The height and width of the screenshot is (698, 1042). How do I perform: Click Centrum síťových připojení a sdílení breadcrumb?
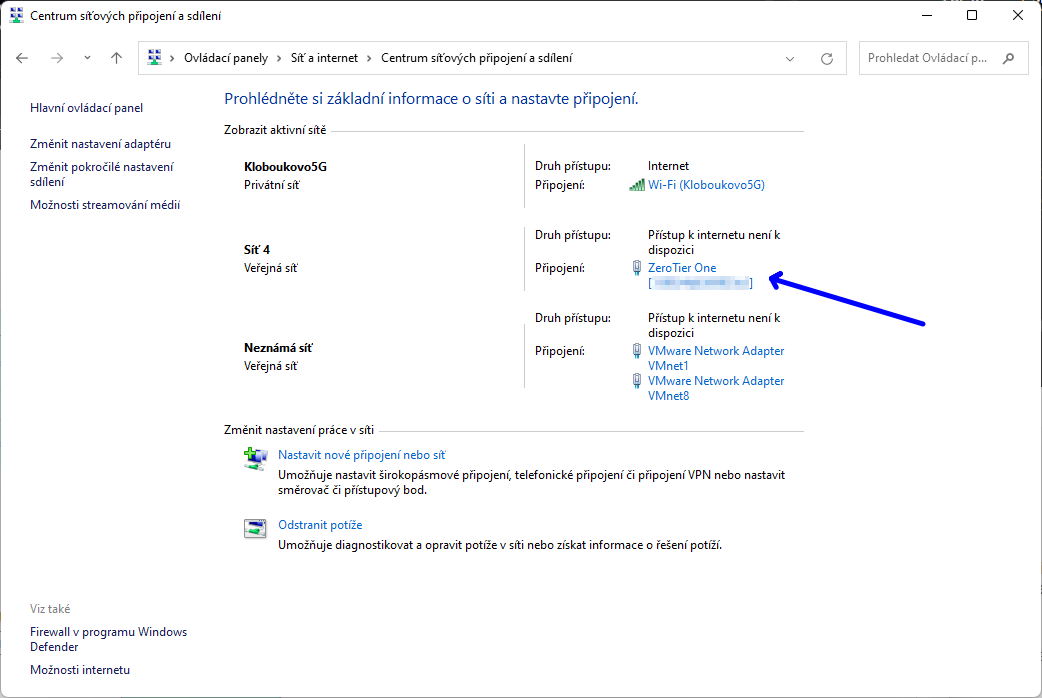pyautogui.click(x=476, y=58)
